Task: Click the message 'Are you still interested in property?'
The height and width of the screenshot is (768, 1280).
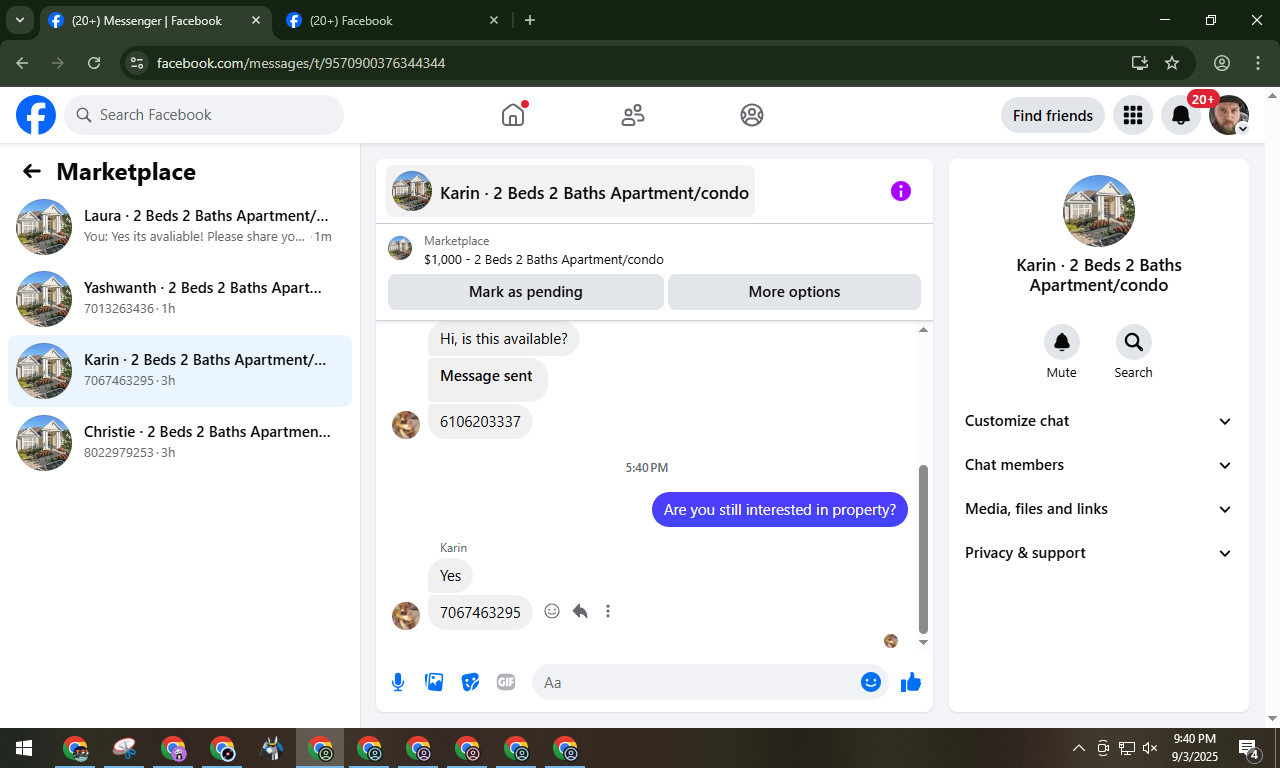Action: click(x=780, y=510)
